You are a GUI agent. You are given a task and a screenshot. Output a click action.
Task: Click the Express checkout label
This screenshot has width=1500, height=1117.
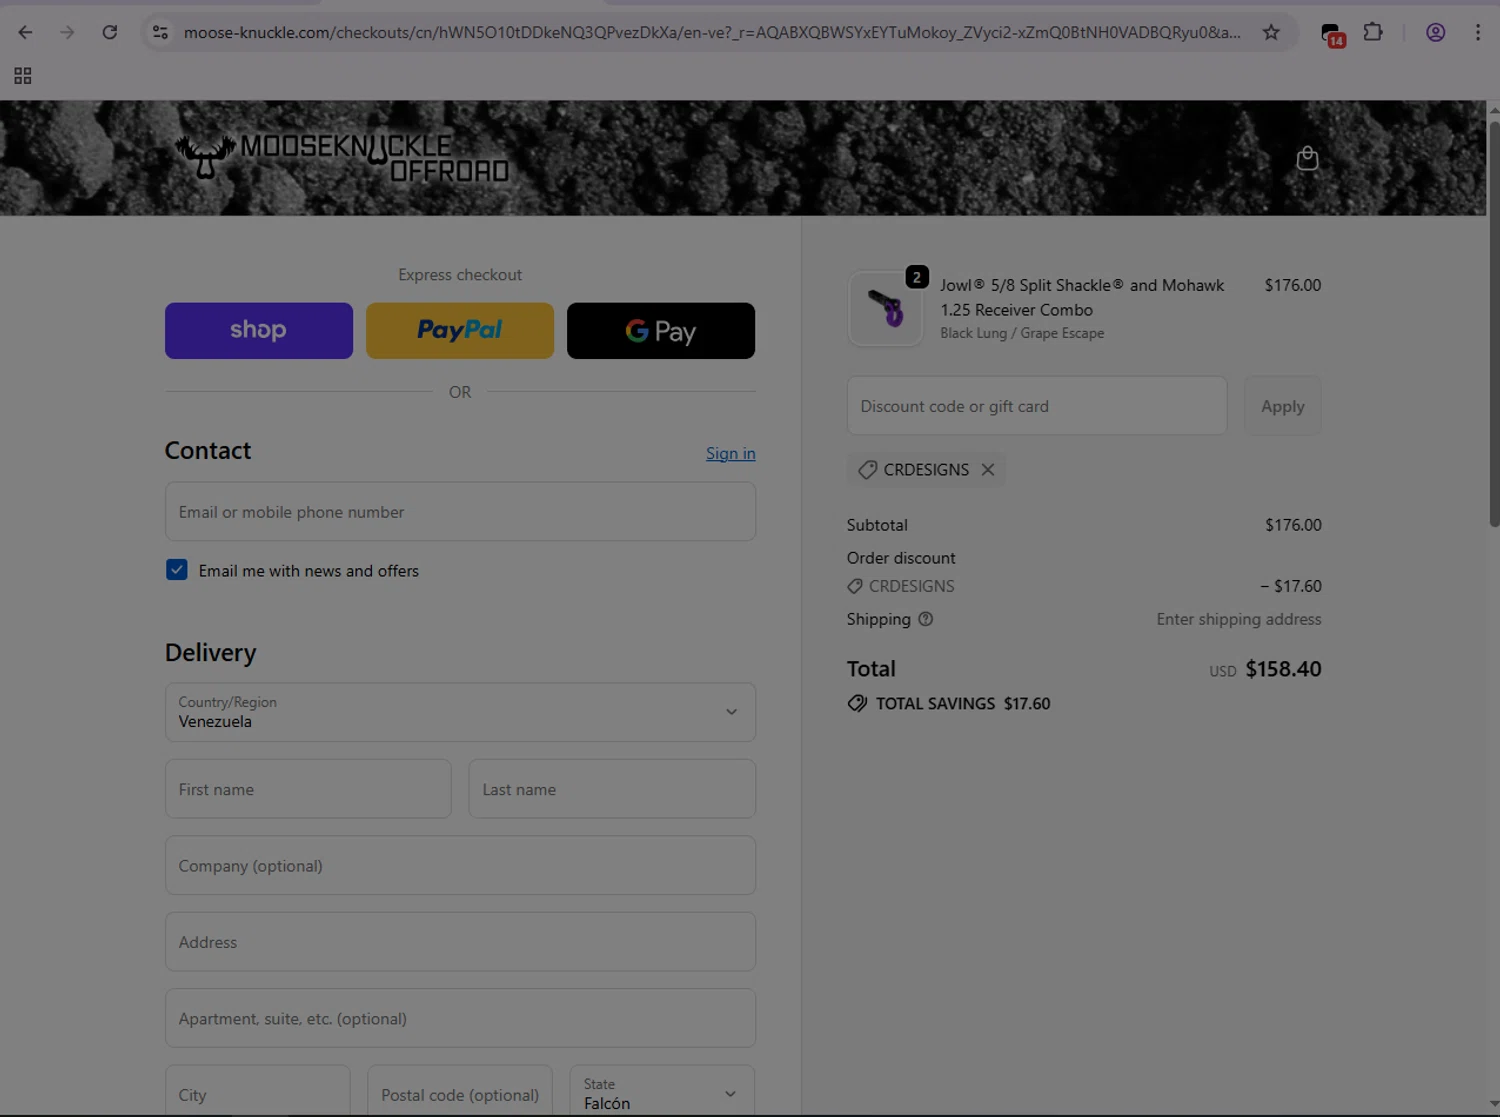(x=460, y=275)
